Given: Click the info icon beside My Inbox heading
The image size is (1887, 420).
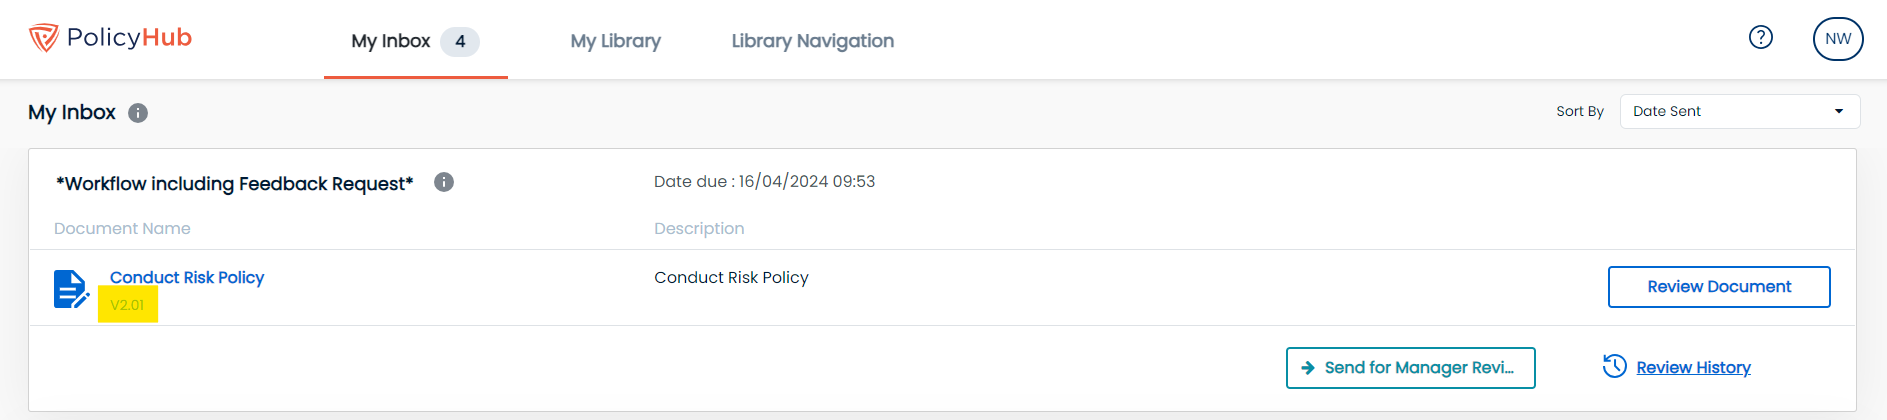Looking at the screenshot, I should pyautogui.click(x=138, y=113).
